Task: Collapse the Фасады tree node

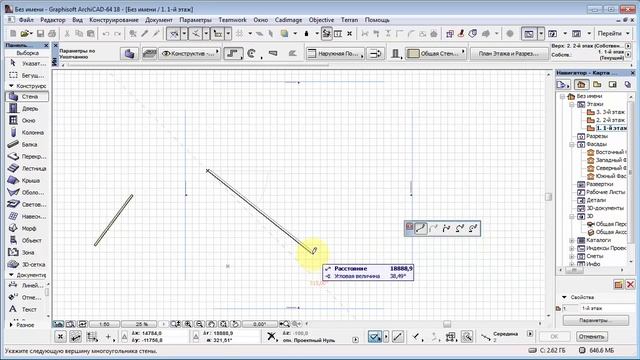Action: [572, 144]
